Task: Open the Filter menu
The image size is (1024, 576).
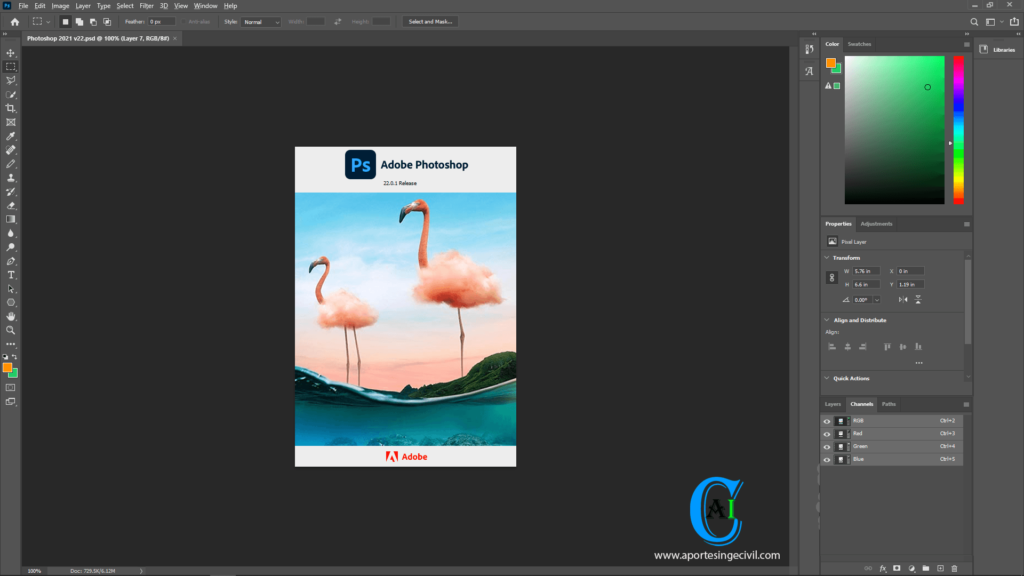Action: (x=146, y=6)
